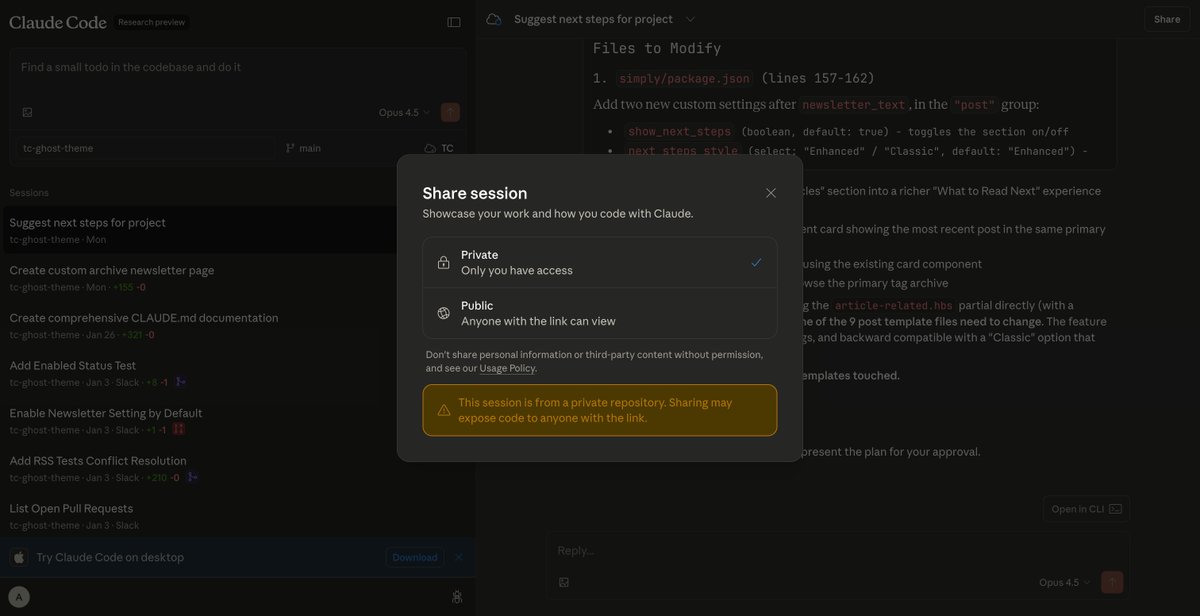Open the image attachment icon in prompt box
The width and height of the screenshot is (1200, 616).
click(25, 111)
